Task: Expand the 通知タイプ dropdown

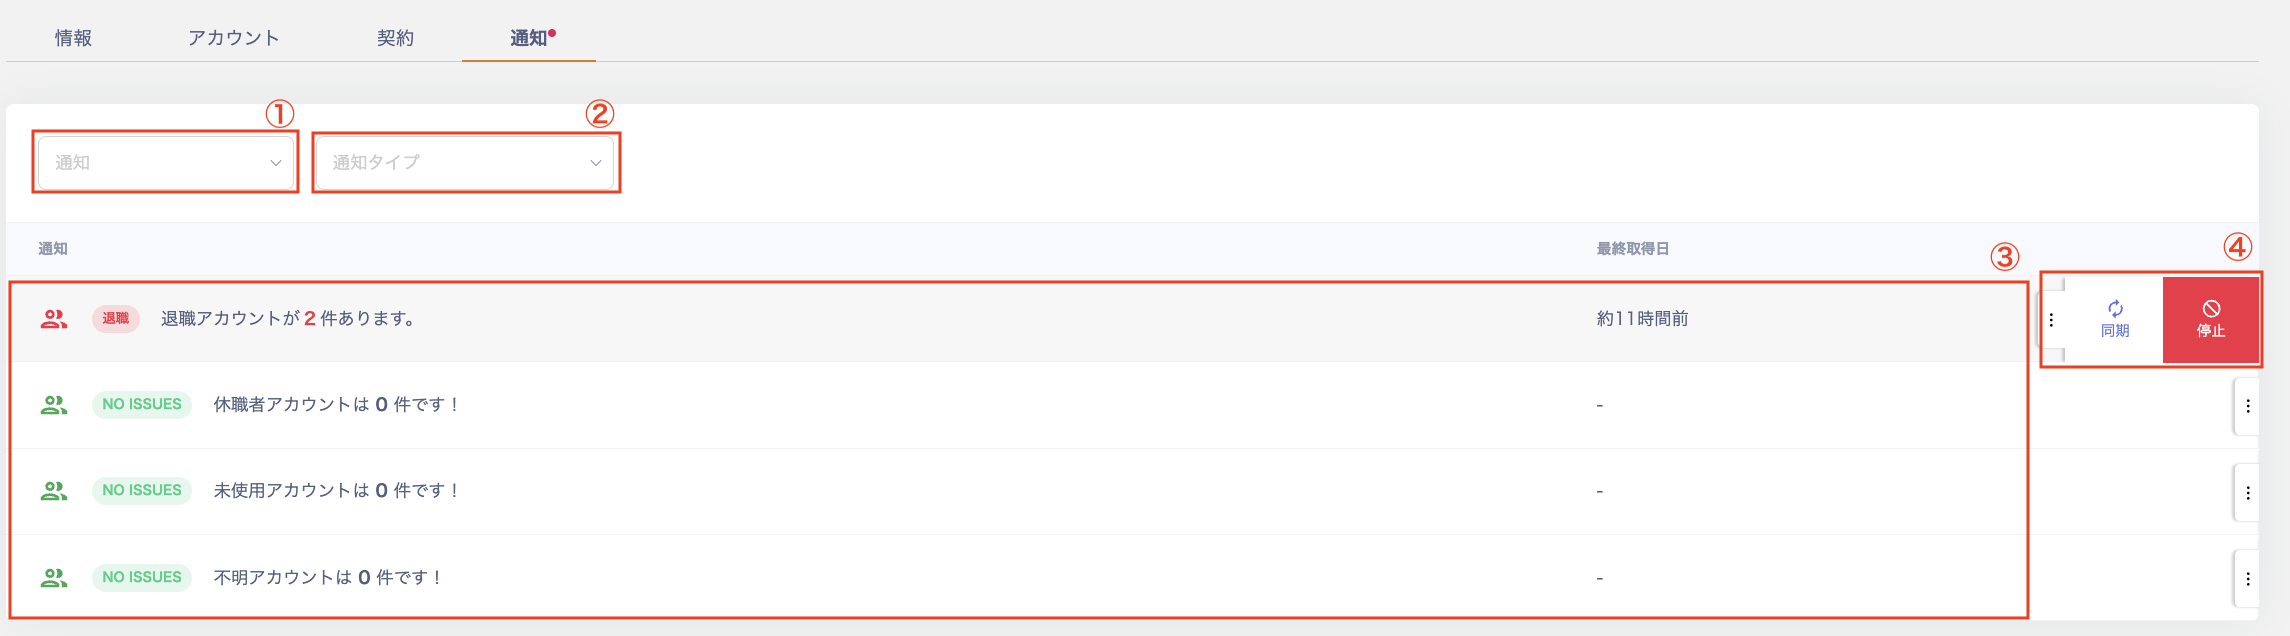Action: click(465, 162)
